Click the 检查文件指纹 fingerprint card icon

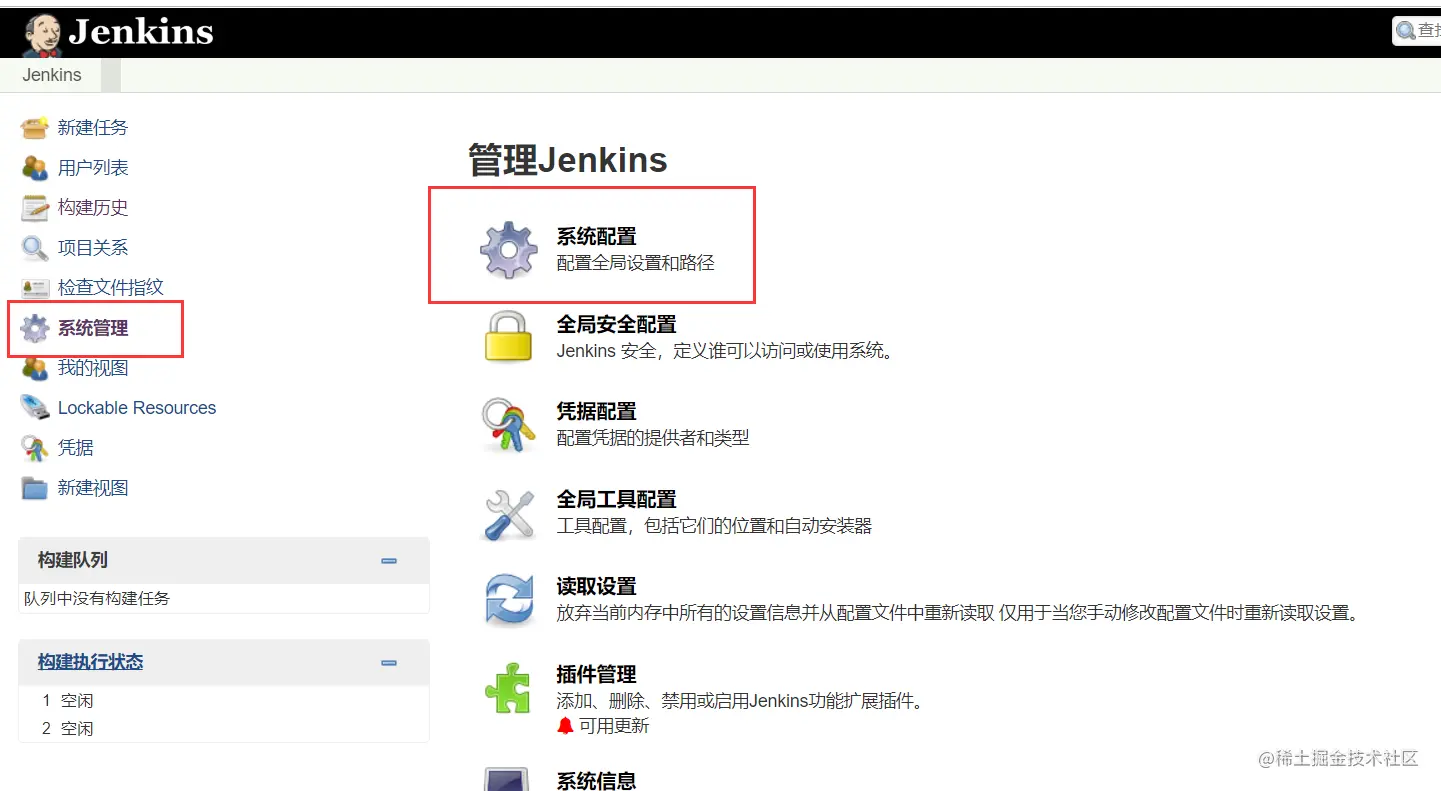coord(35,288)
